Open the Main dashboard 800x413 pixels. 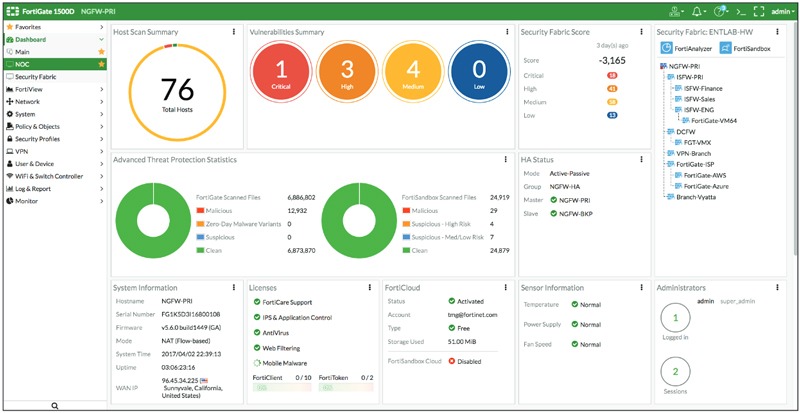coord(55,52)
